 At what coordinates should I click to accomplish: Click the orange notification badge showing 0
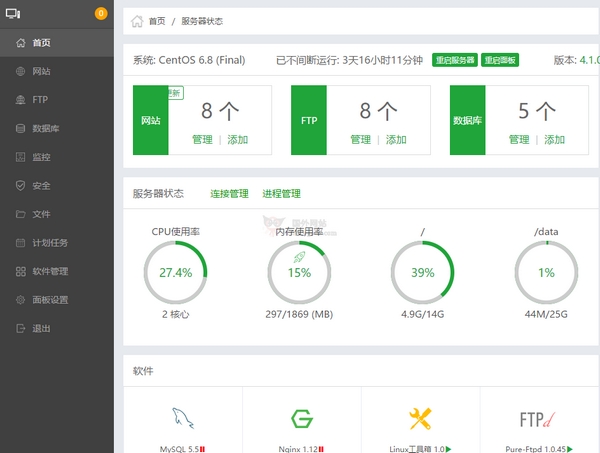tap(101, 14)
